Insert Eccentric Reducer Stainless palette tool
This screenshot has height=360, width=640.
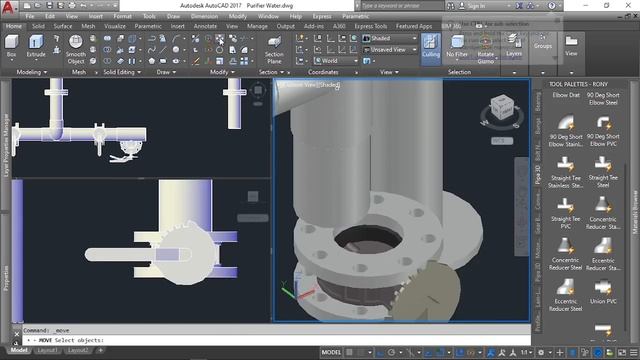click(603, 254)
